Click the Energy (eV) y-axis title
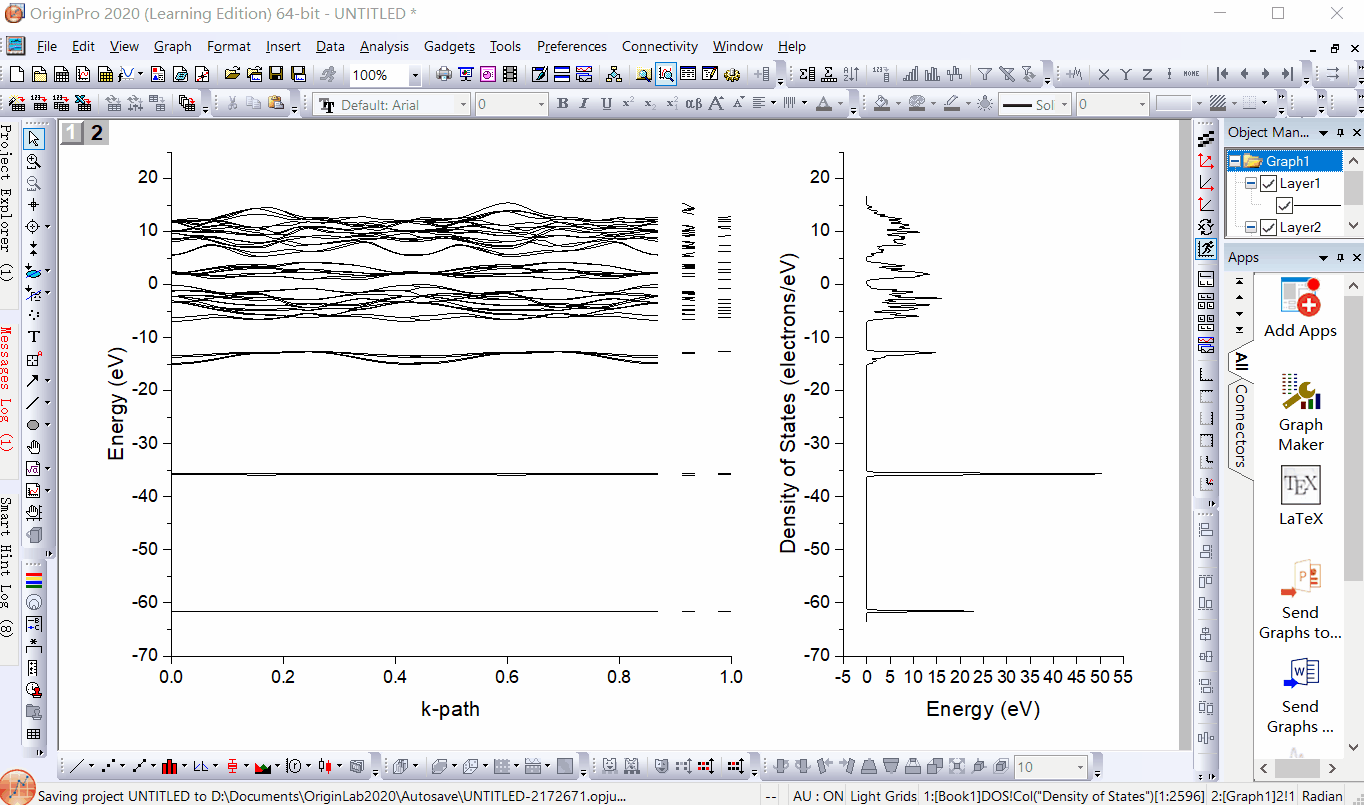Screen dimensions: 1364x805 point(117,404)
